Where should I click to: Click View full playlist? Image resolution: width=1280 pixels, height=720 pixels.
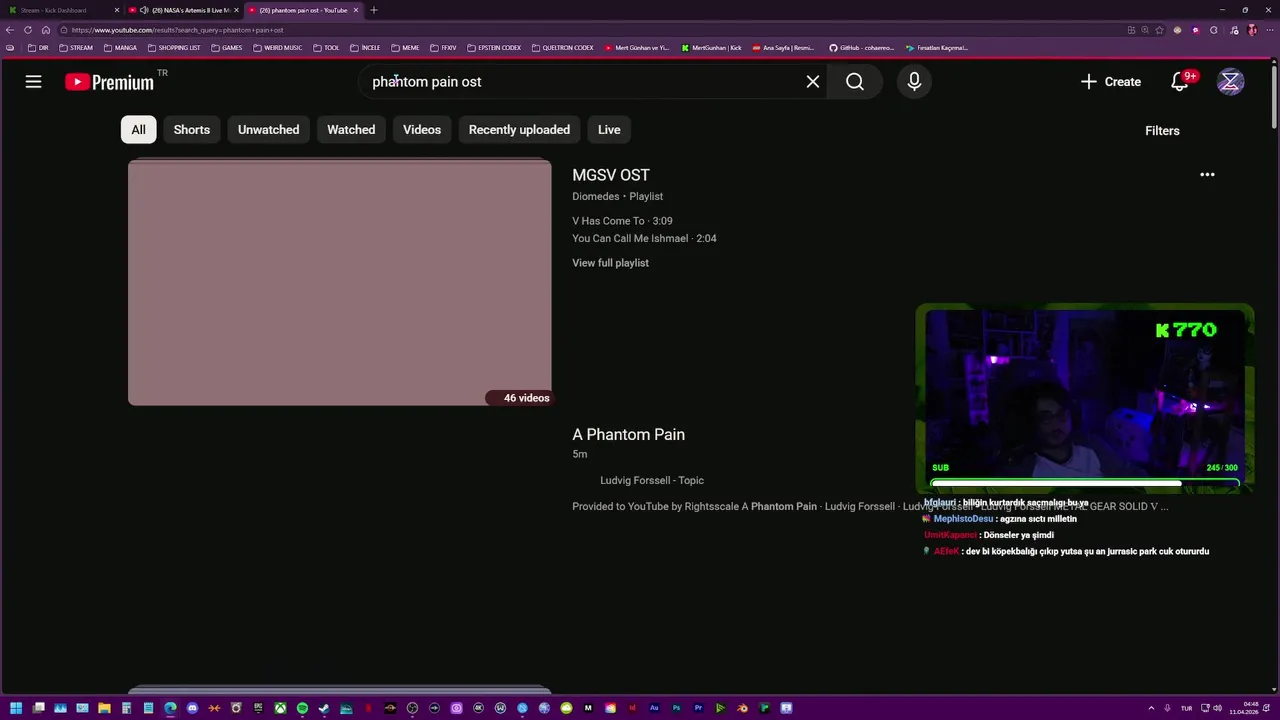[x=610, y=263]
